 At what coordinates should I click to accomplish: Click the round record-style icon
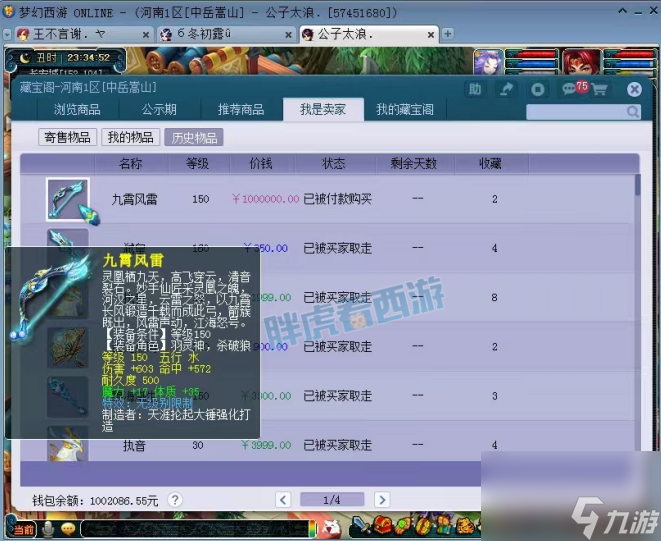537,89
